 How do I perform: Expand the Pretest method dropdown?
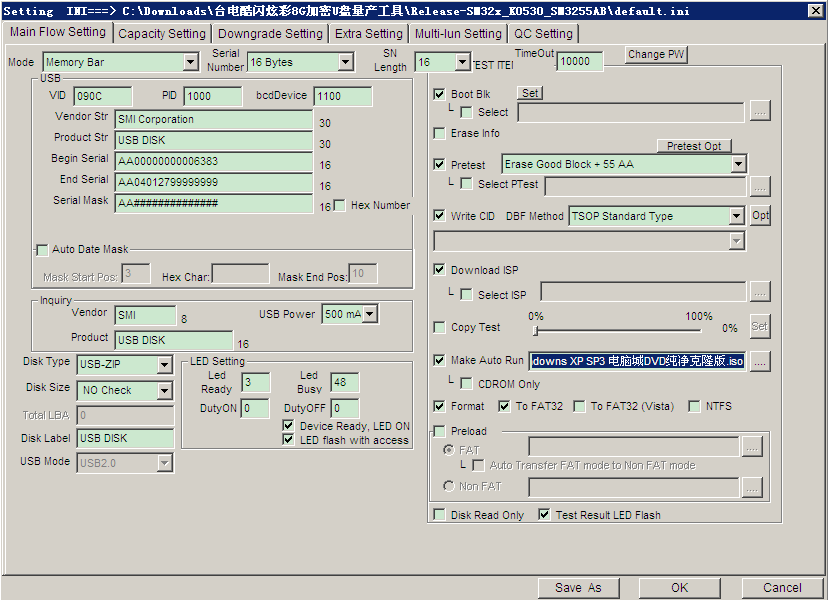738,164
